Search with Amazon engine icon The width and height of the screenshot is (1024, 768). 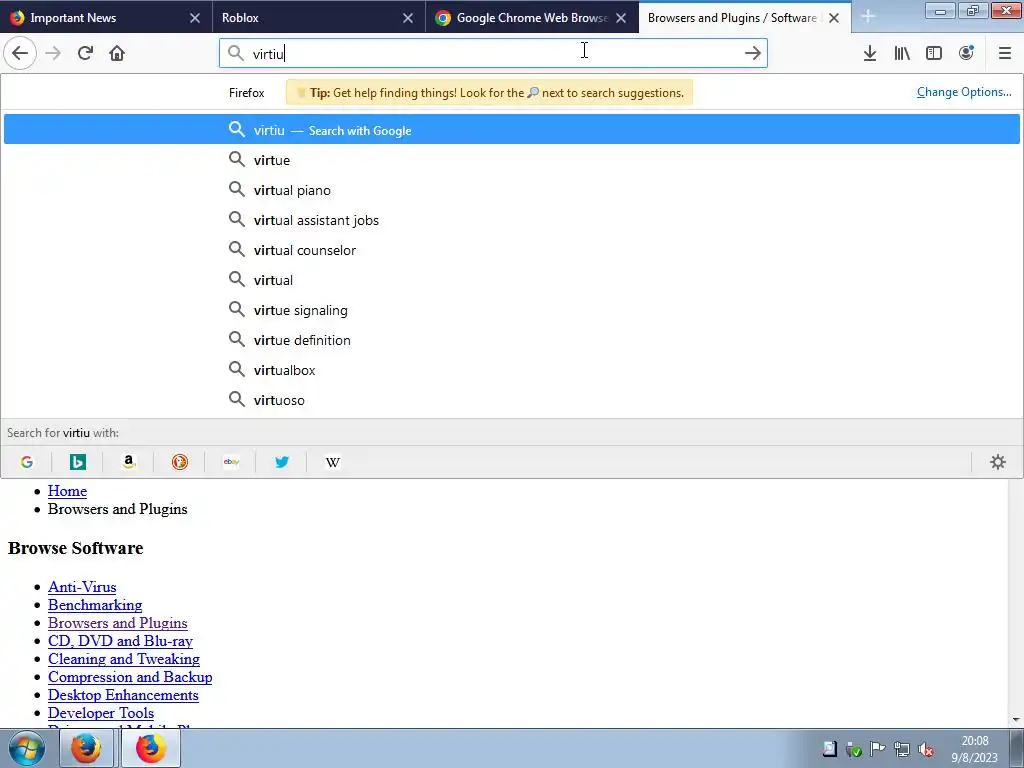point(129,462)
